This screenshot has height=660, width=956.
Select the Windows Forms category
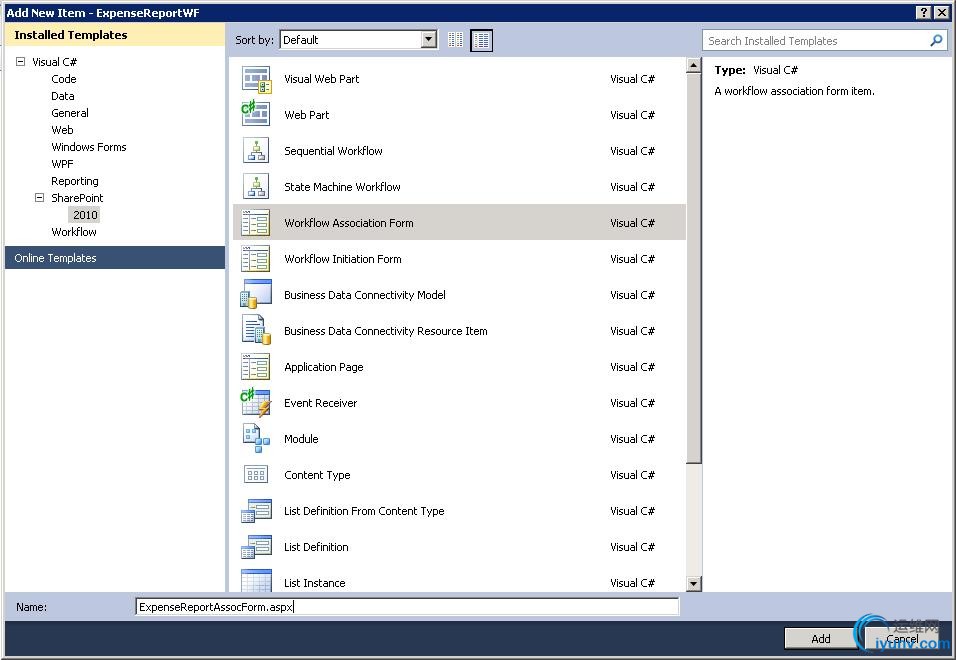point(89,147)
